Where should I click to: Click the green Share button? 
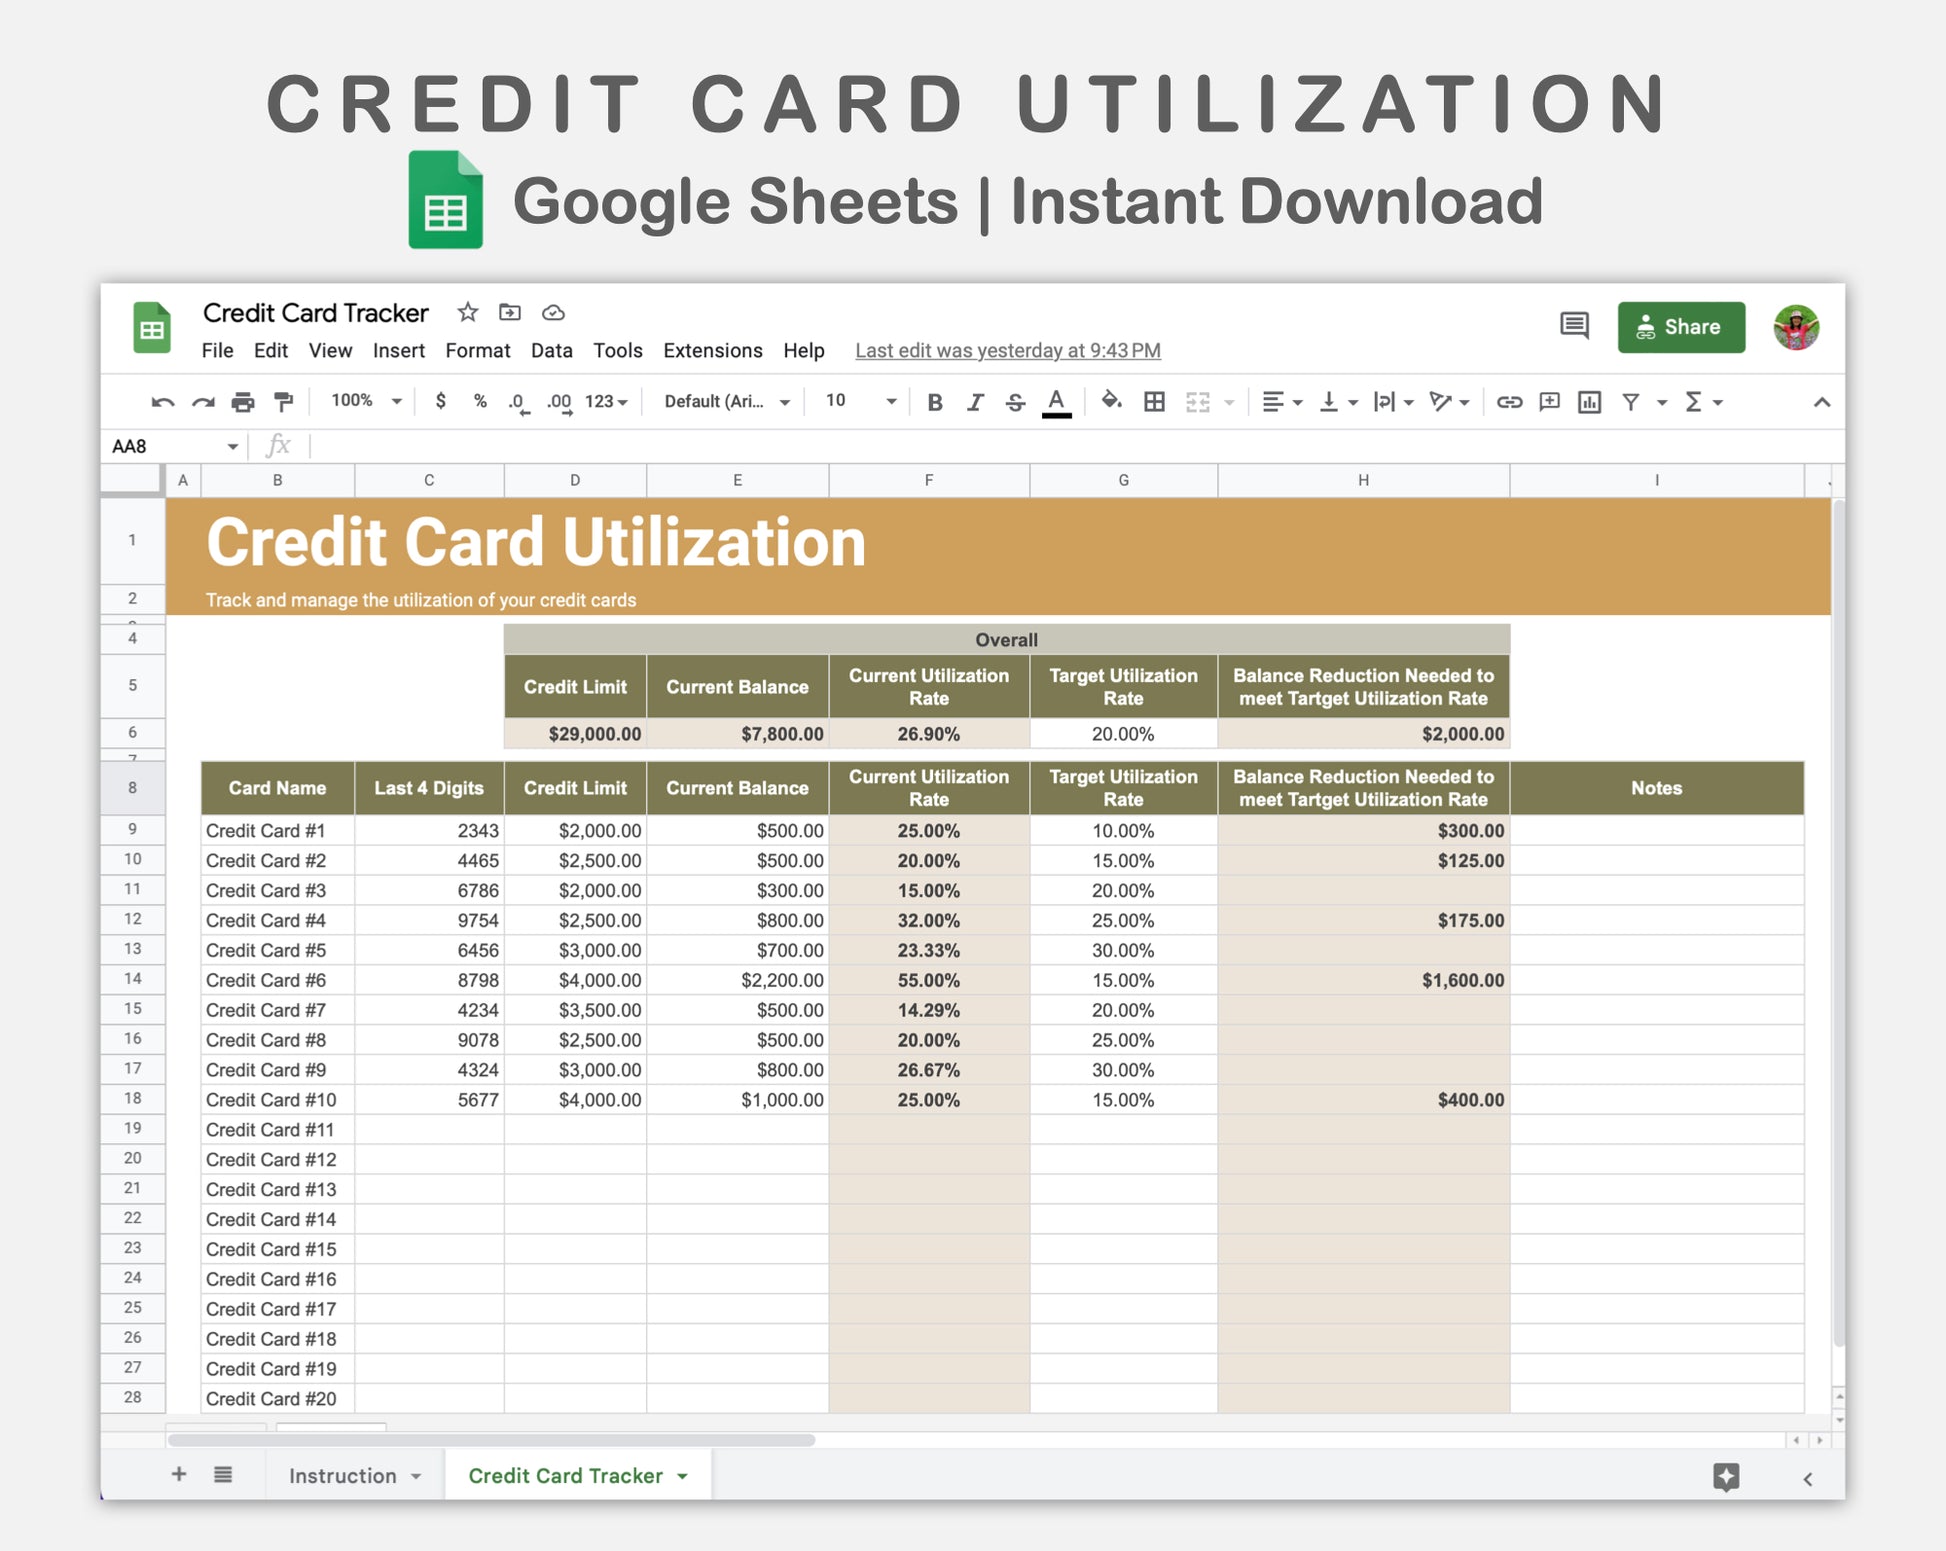tap(1680, 327)
